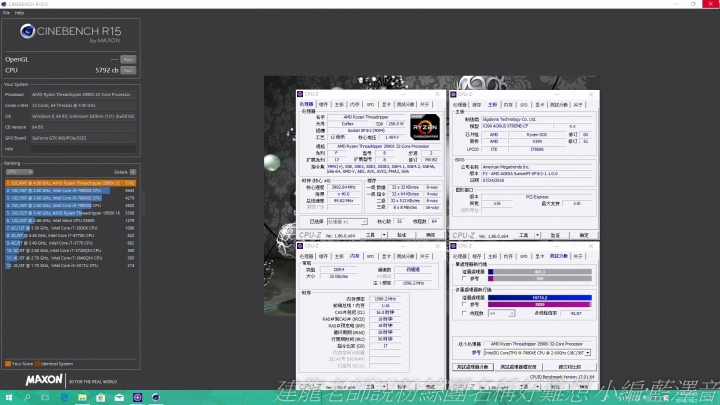Open Graphics (显卡) tab in memory window
Screen dimensions: 720x405
[386, 256]
